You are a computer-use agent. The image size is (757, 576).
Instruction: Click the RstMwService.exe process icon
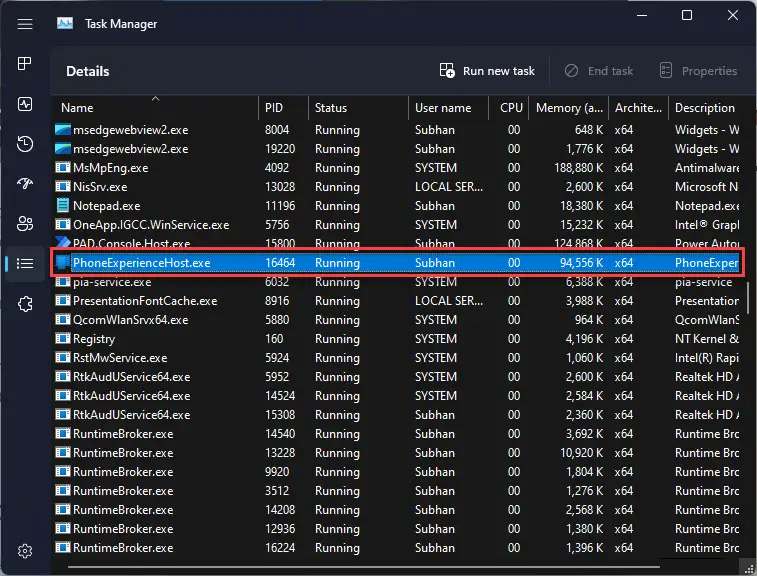coord(63,358)
